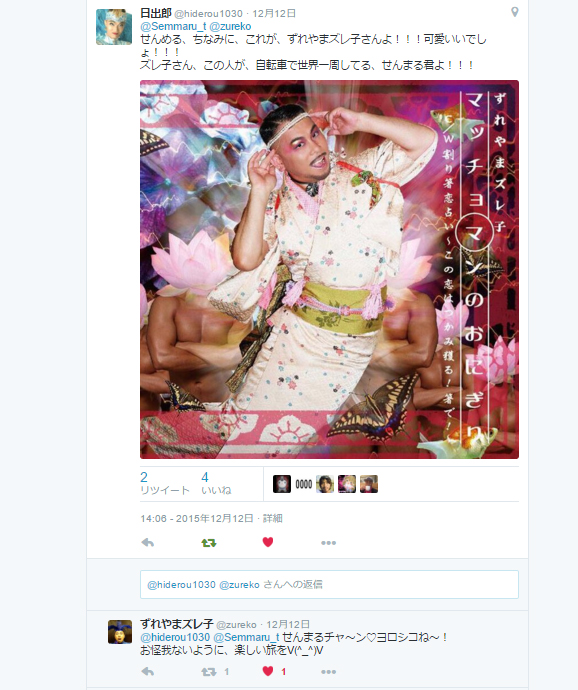Click the green retweet icon on main tweet
This screenshot has height=690, width=578.
[x=209, y=543]
